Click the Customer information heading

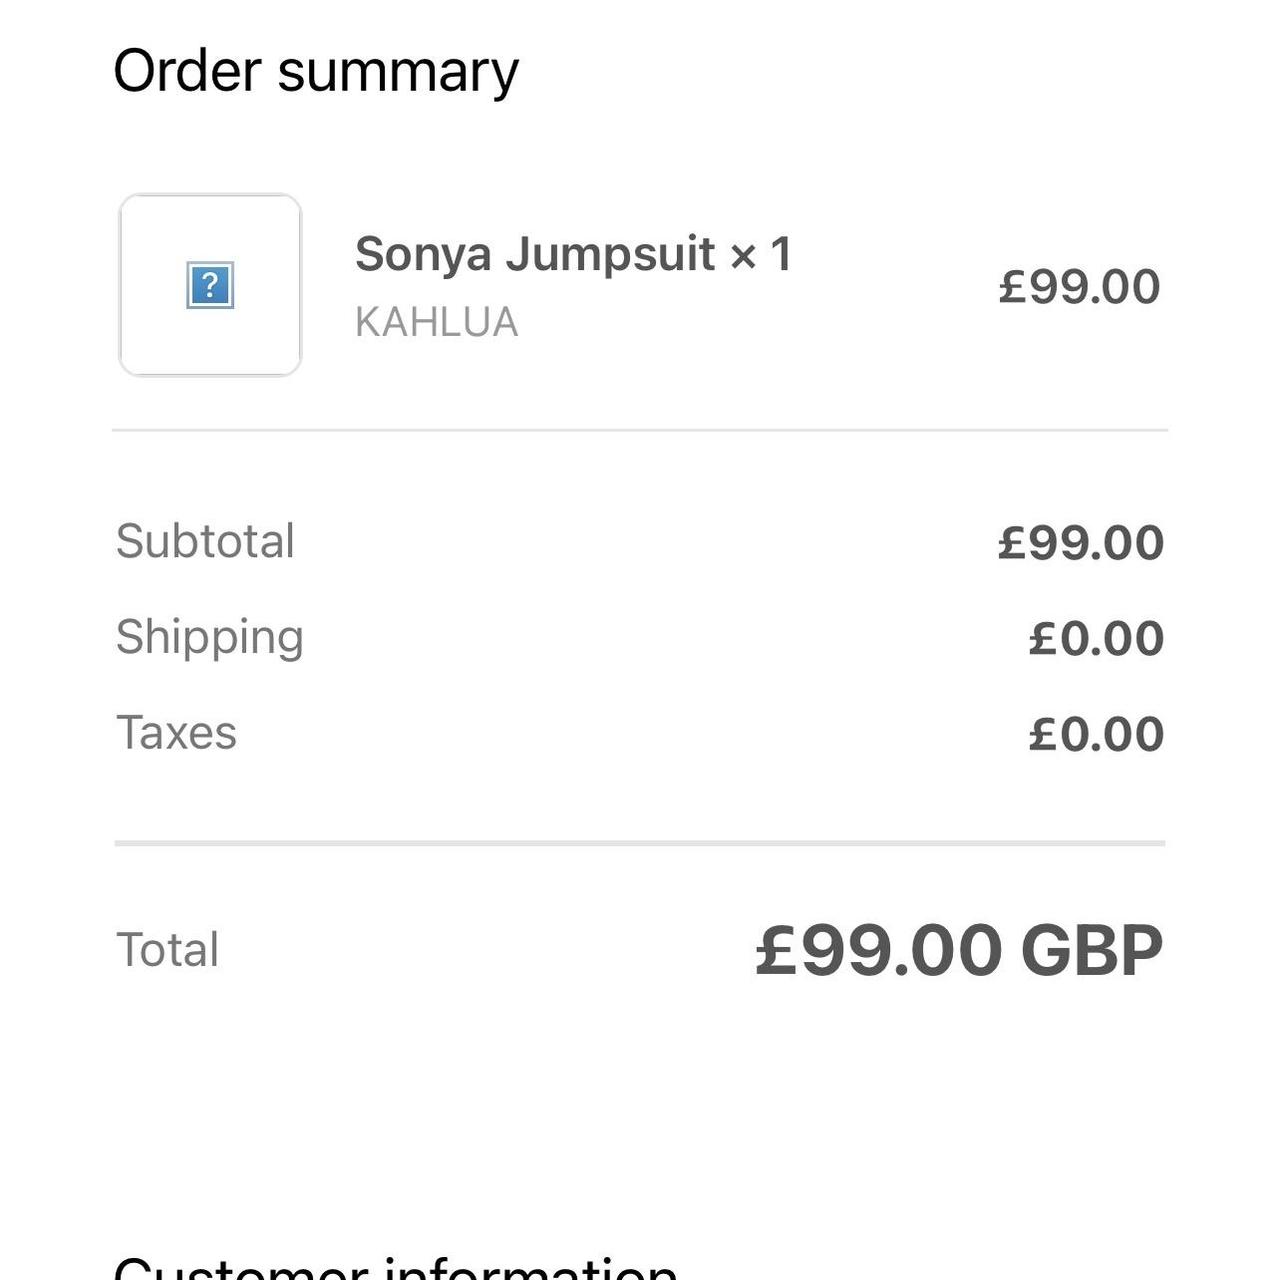coord(395,1266)
